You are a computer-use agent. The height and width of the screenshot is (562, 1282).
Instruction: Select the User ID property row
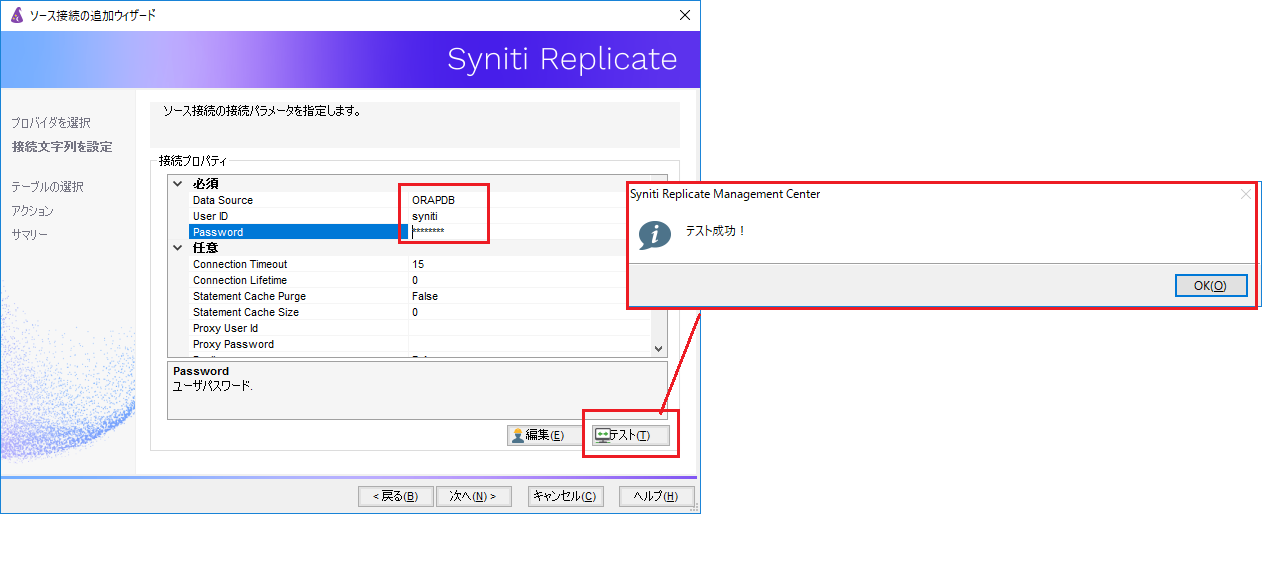point(419,216)
